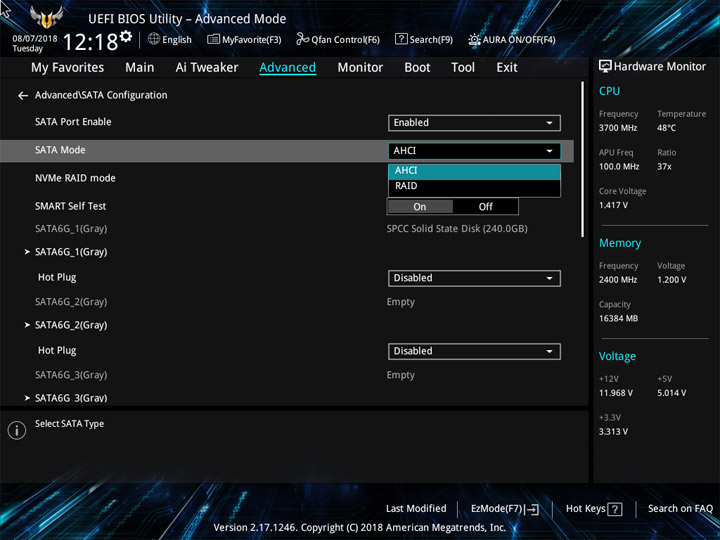Select the English language label

pyautogui.click(x=177, y=39)
